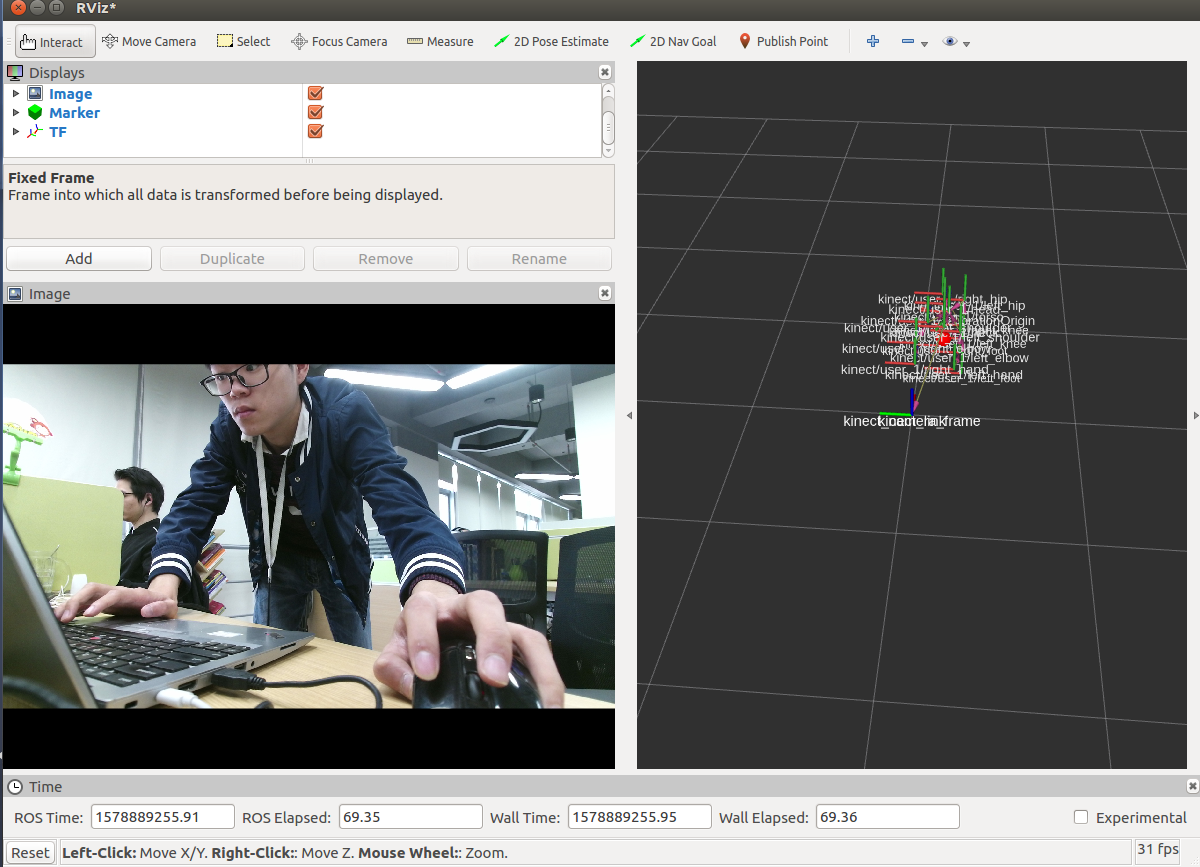Choose the Select tool
The image size is (1200, 867).
[243, 41]
